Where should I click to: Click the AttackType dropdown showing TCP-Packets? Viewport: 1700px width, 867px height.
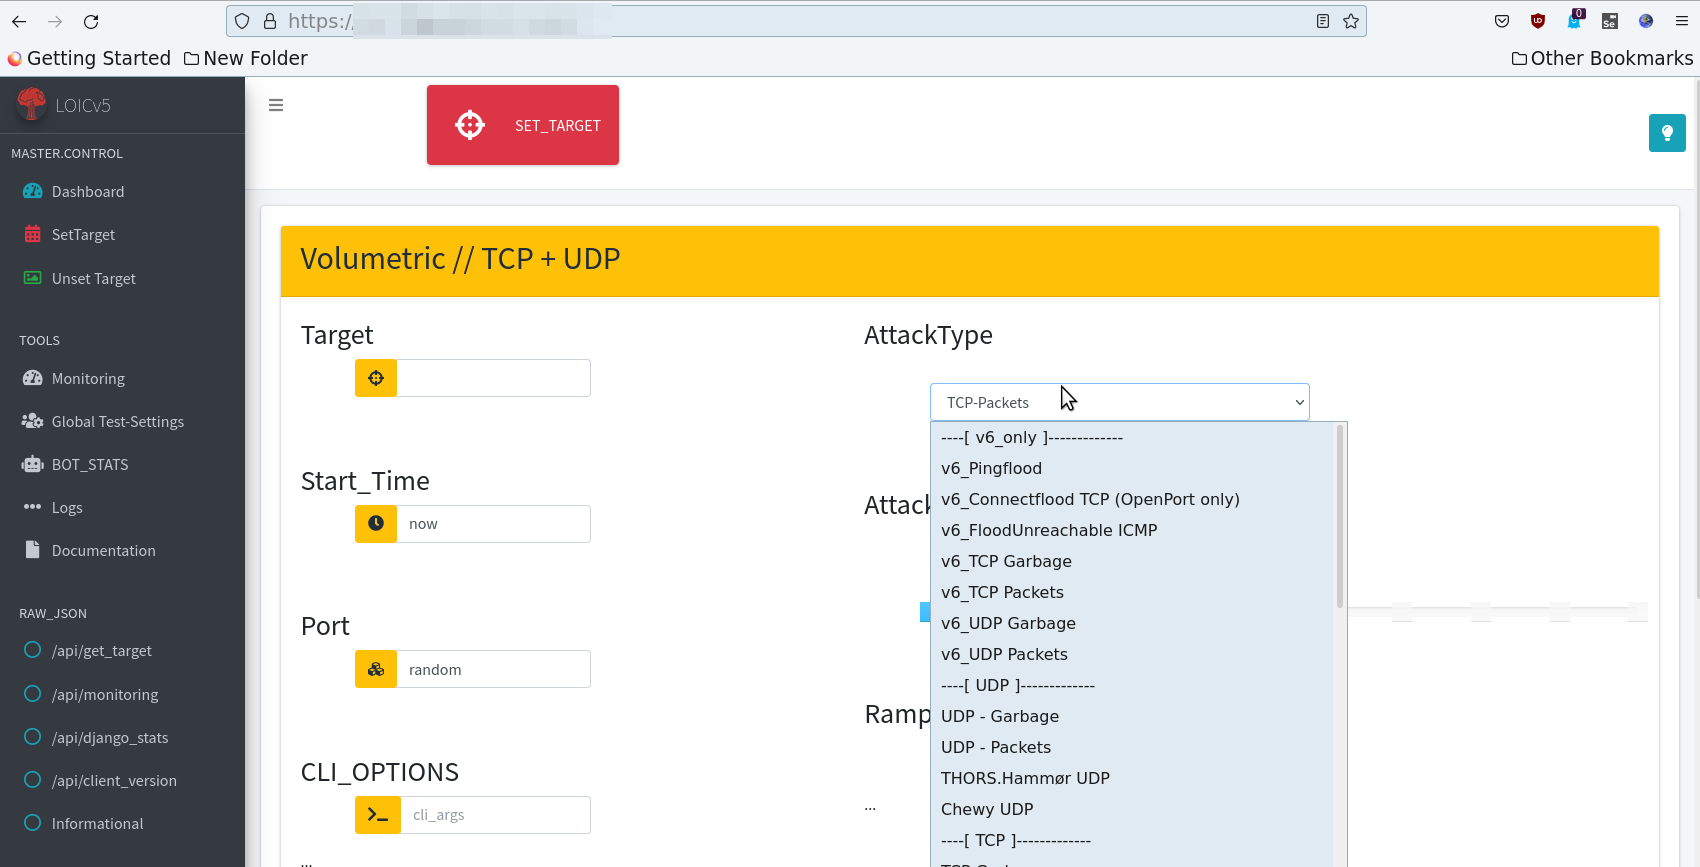click(1120, 402)
